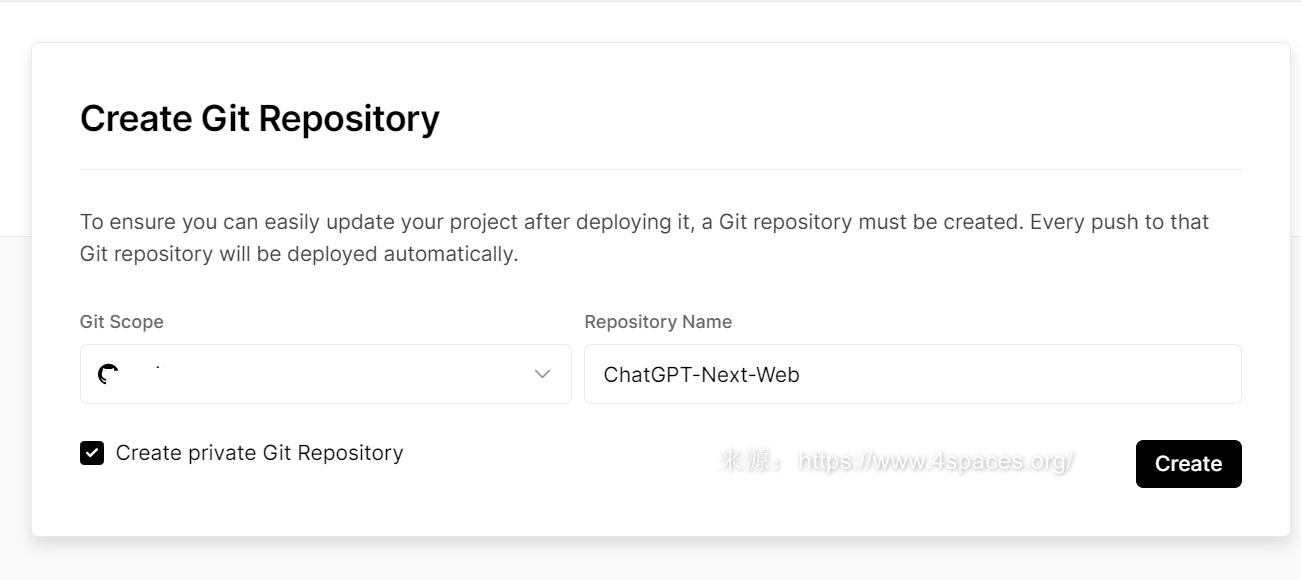This screenshot has height=580, width=1301.
Task: Click the 'Repository Name' field label
Action: pos(658,322)
